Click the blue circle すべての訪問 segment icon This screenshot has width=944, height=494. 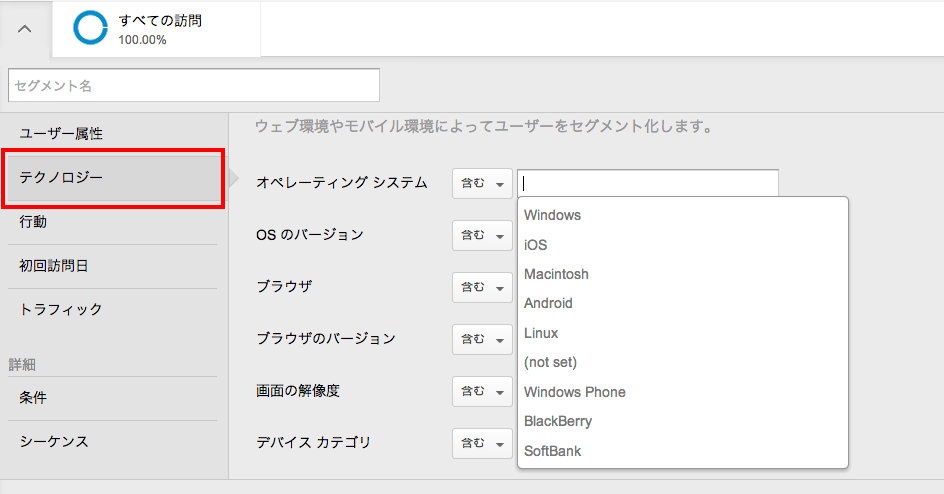(90, 28)
